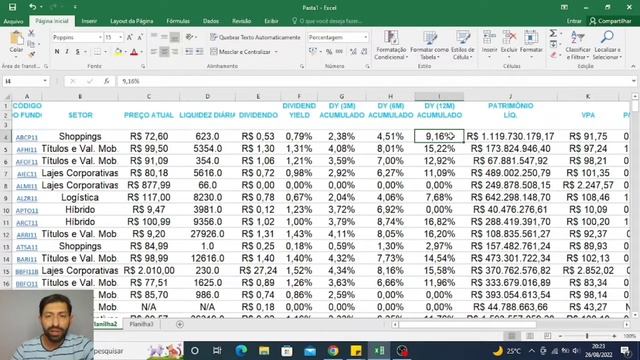Click the thousands separator 000 icon
The height and width of the screenshot is (360, 640).
(339, 52)
